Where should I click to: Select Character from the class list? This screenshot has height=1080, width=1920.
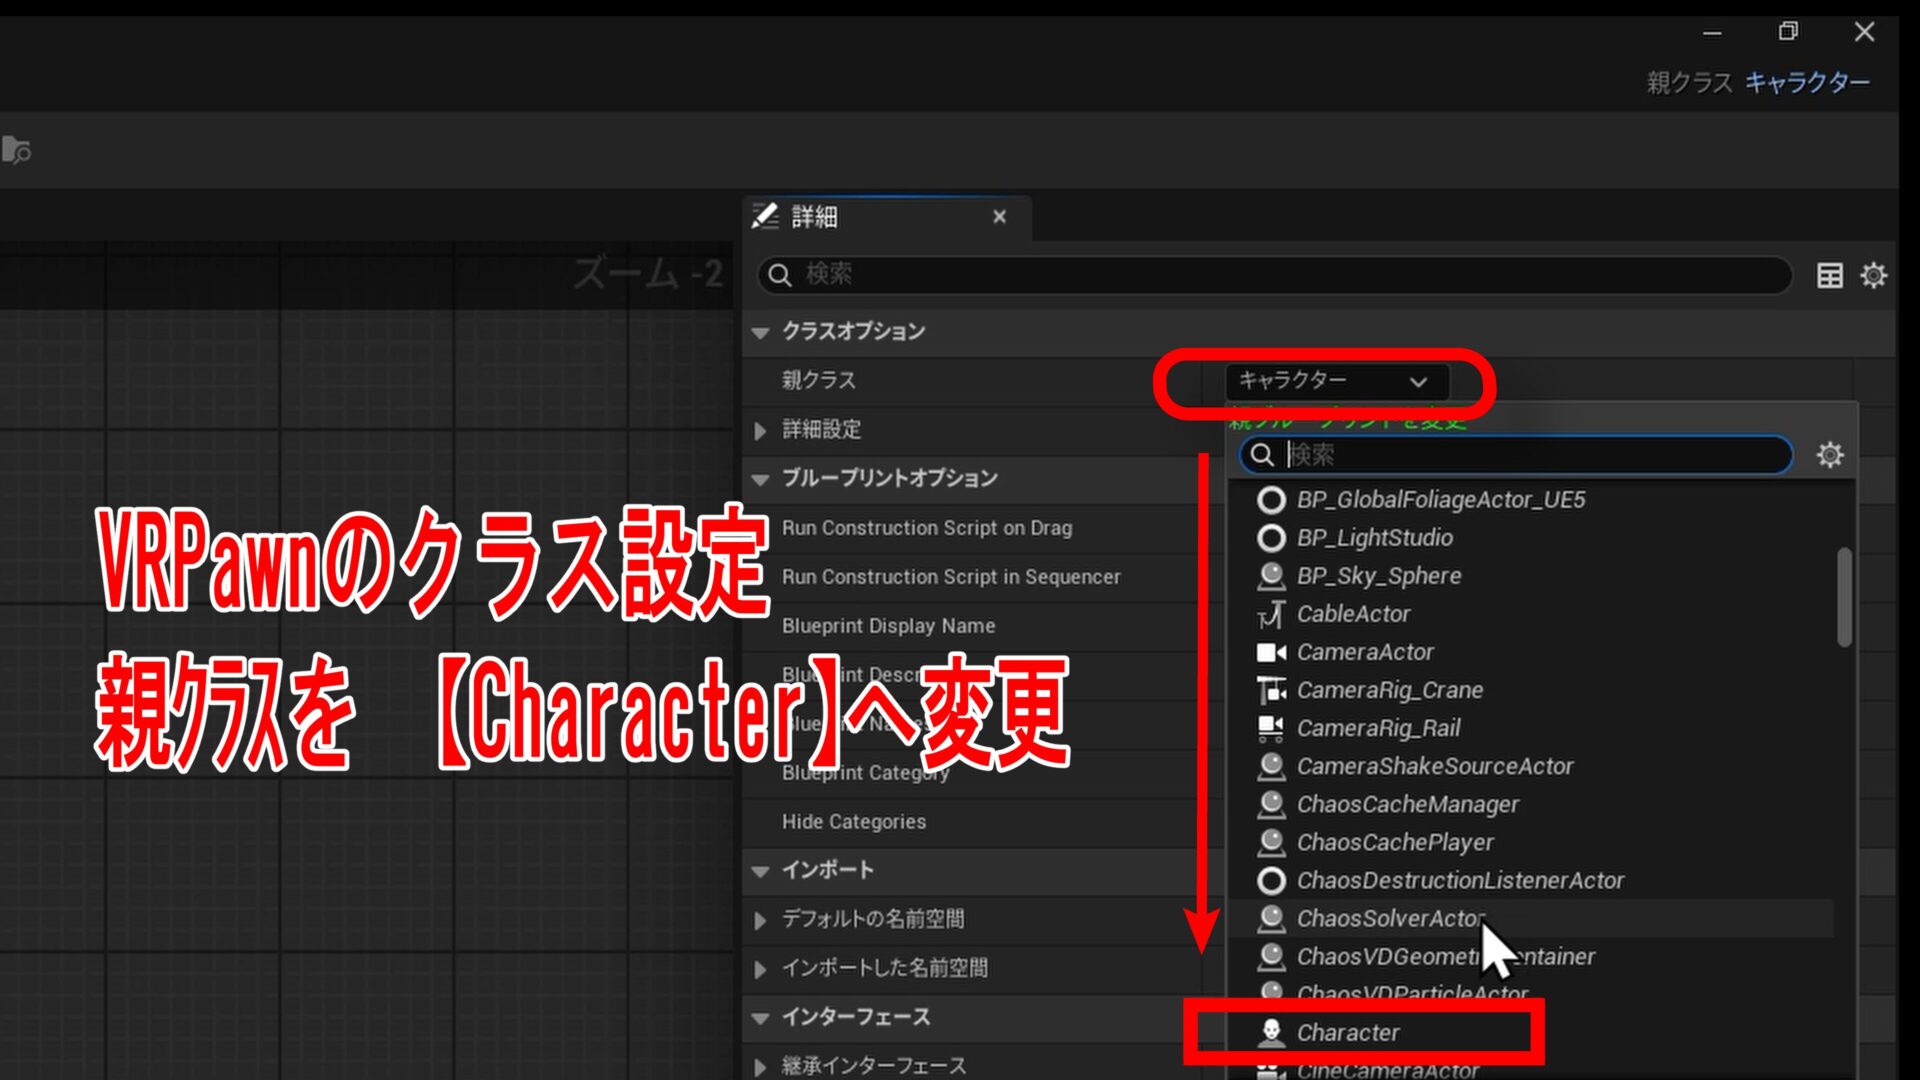pos(1347,1033)
